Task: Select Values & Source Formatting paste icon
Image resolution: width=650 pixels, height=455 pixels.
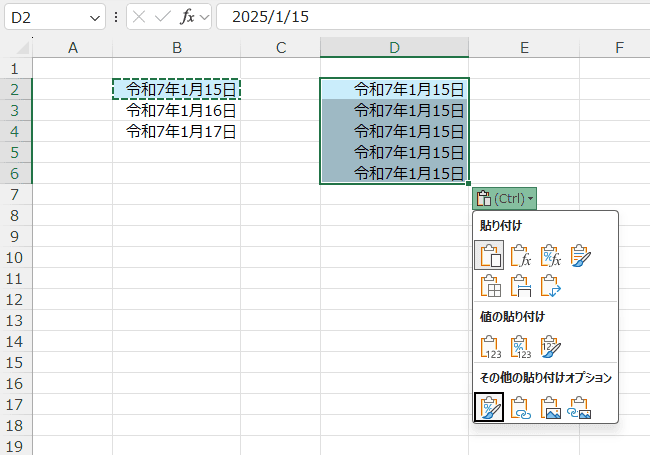Action: pyautogui.click(x=550, y=347)
